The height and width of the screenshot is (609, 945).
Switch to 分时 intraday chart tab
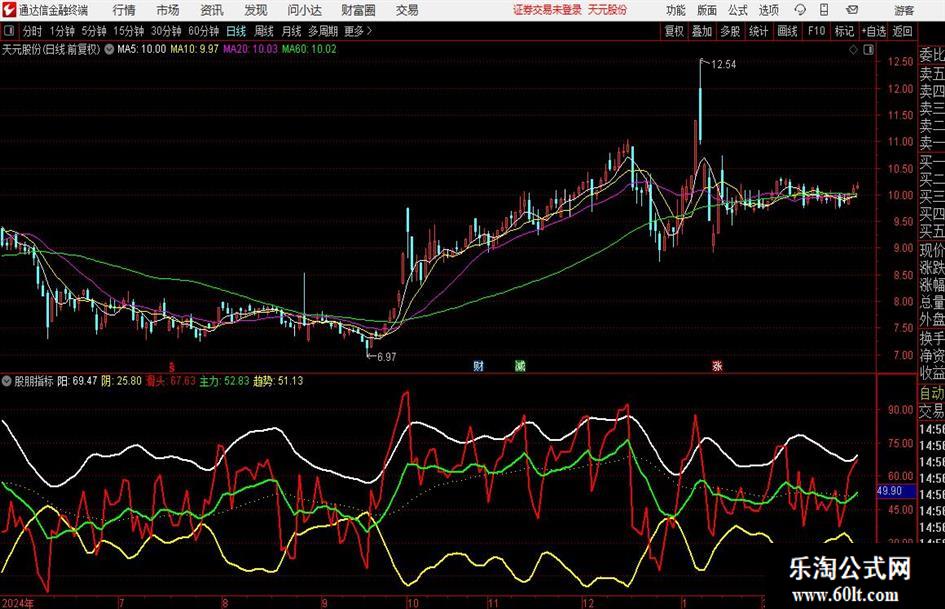33,31
